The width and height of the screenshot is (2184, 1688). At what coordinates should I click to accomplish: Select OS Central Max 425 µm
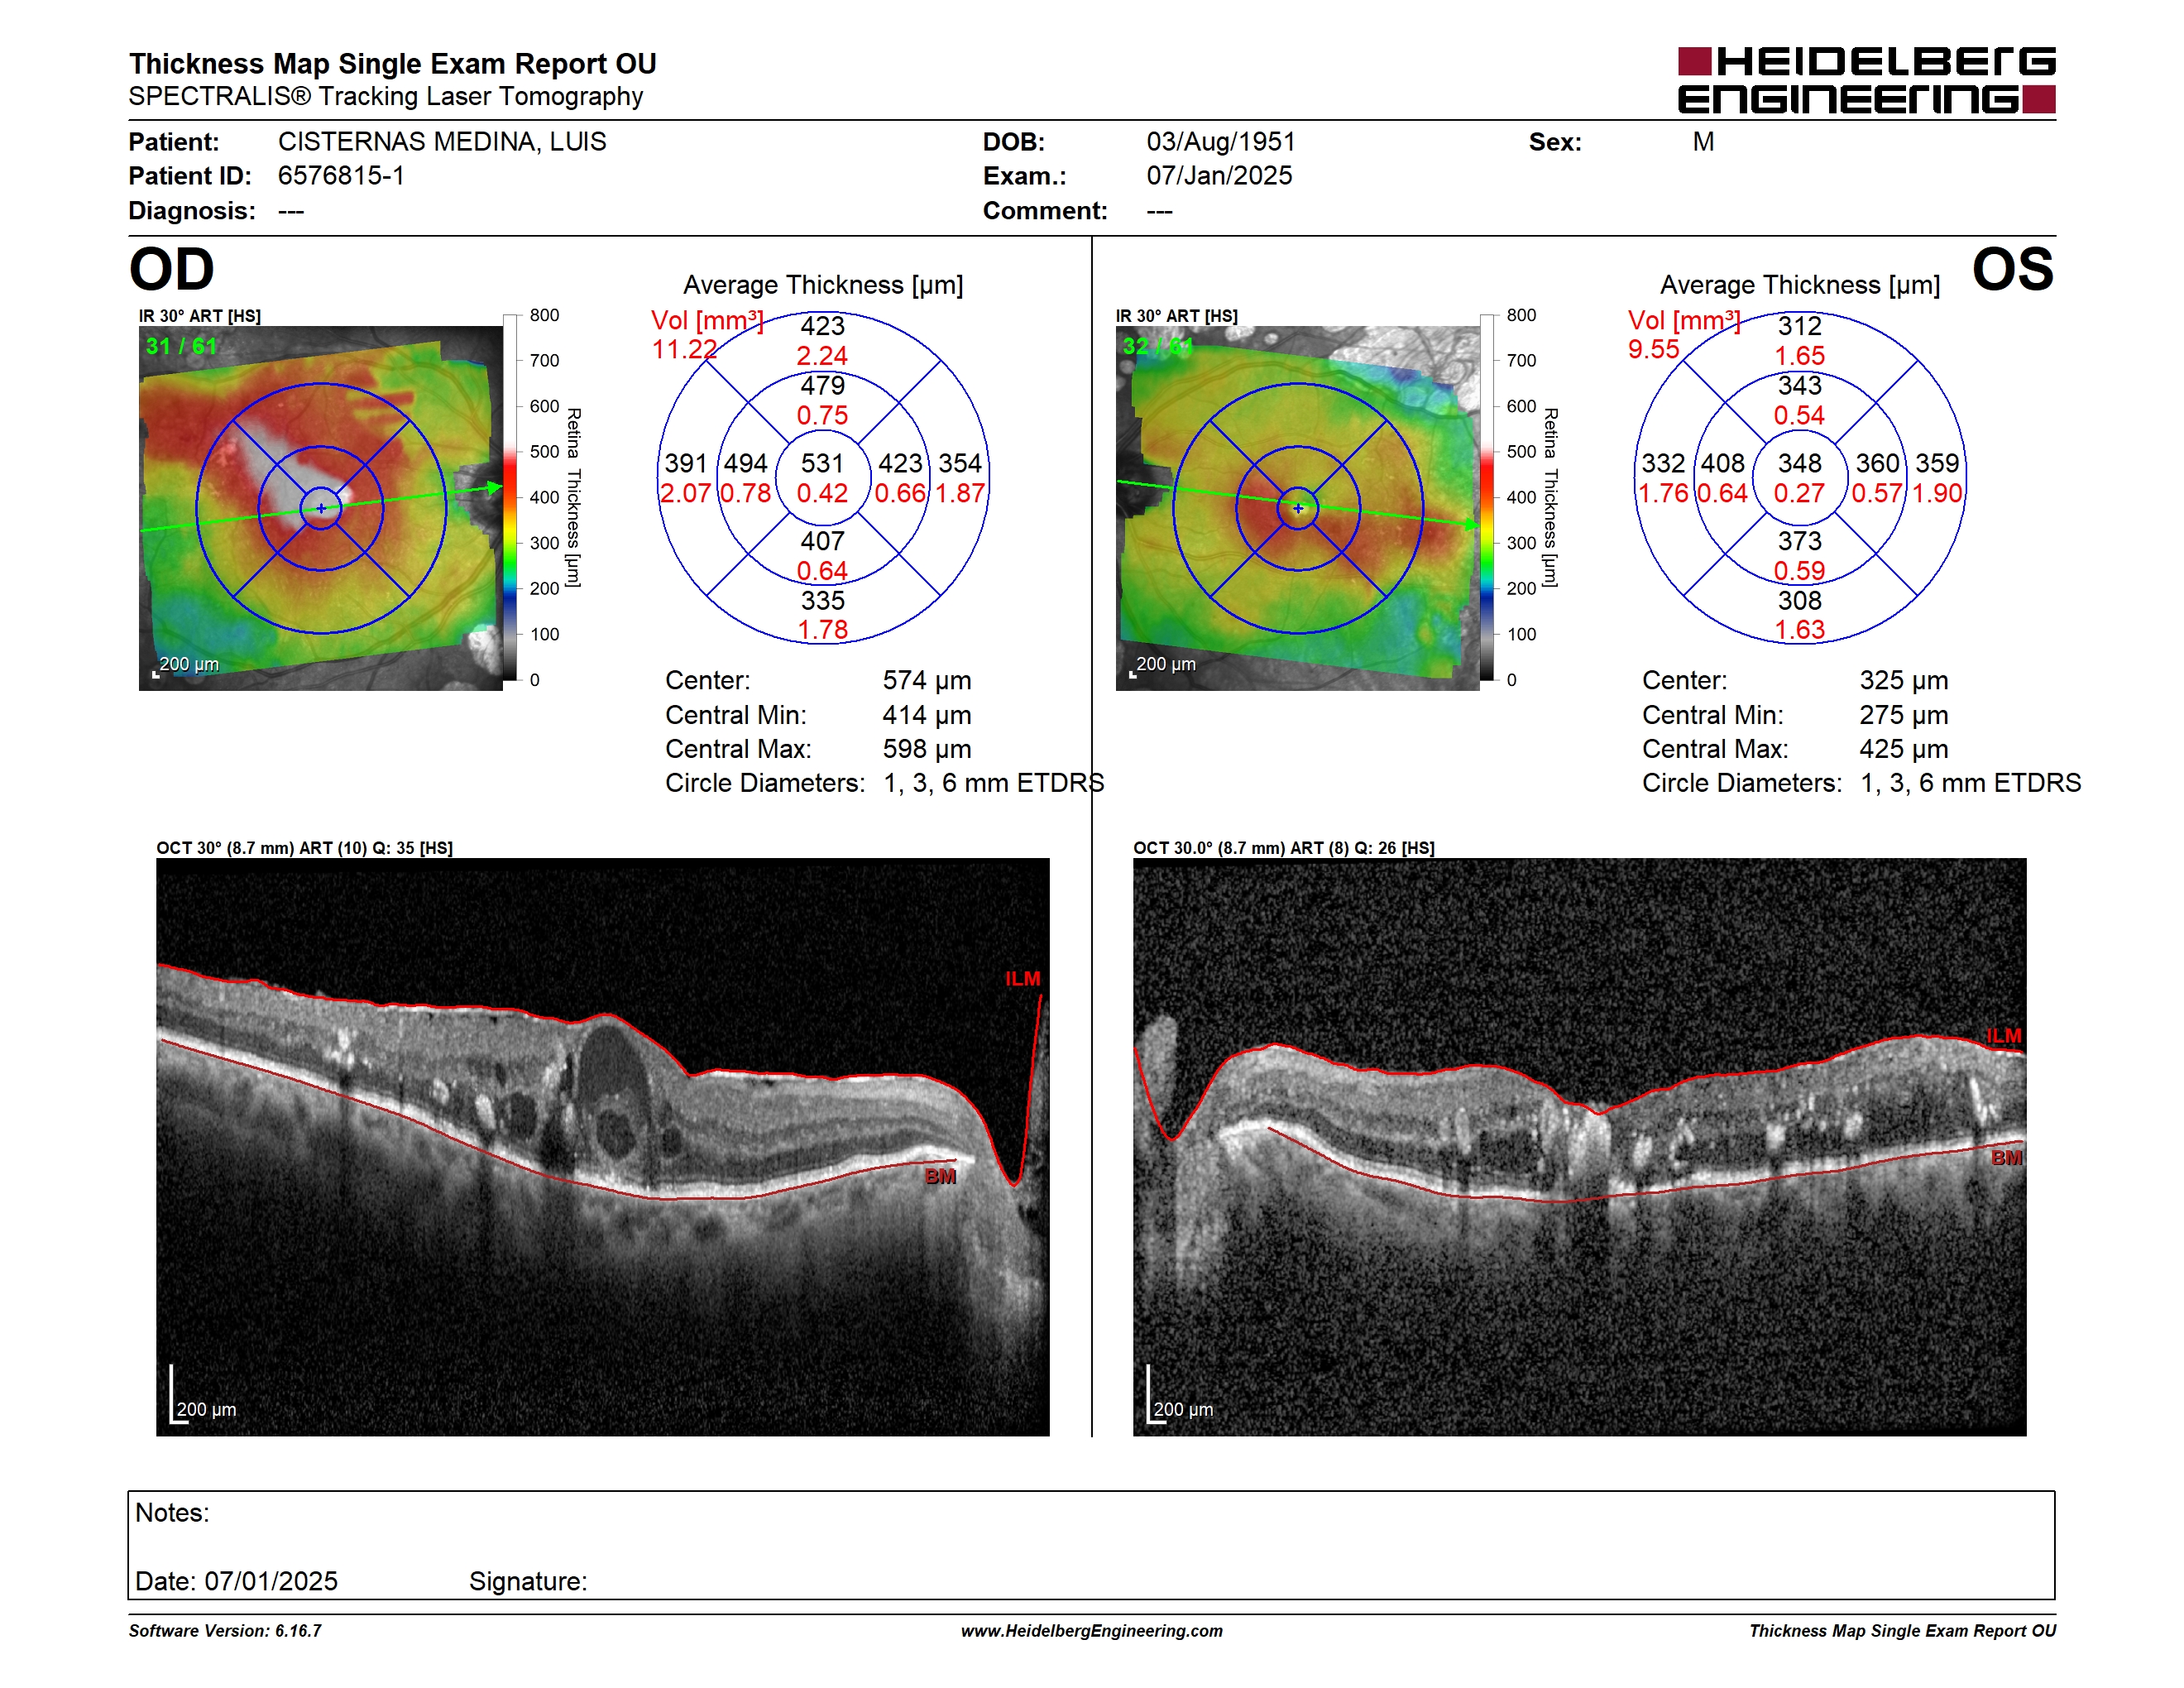(x=1904, y=749)
